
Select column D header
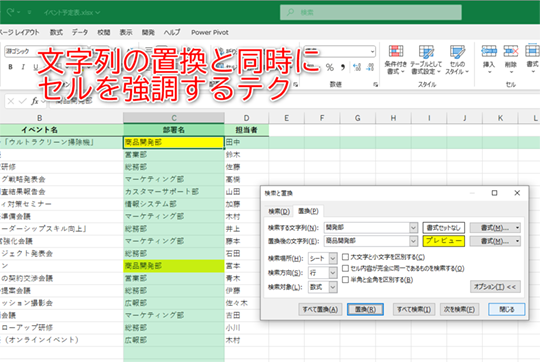tap(247, 118)
